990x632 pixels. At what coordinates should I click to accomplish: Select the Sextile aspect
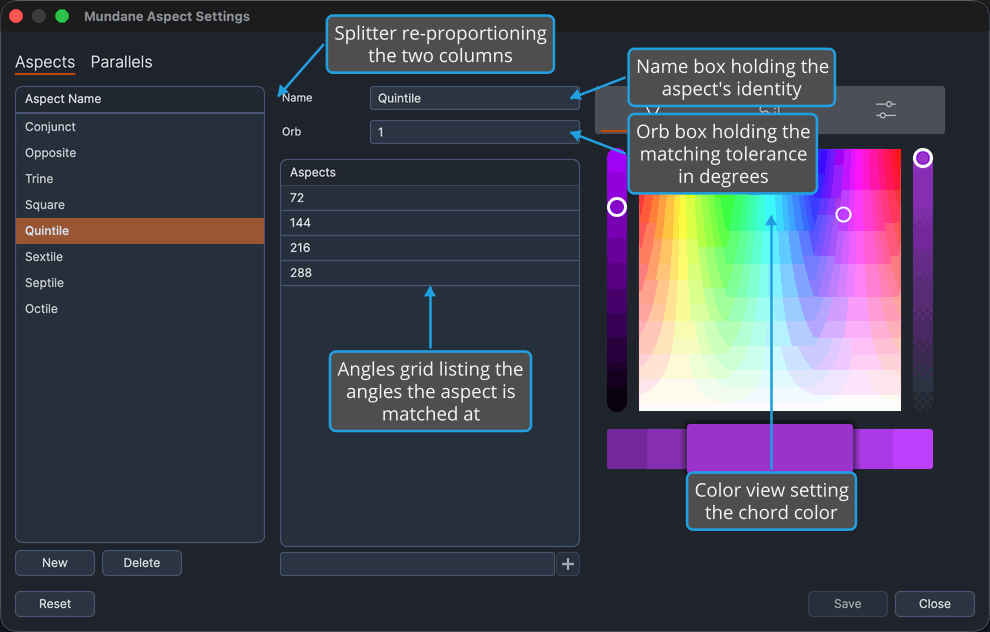(140, 257)
